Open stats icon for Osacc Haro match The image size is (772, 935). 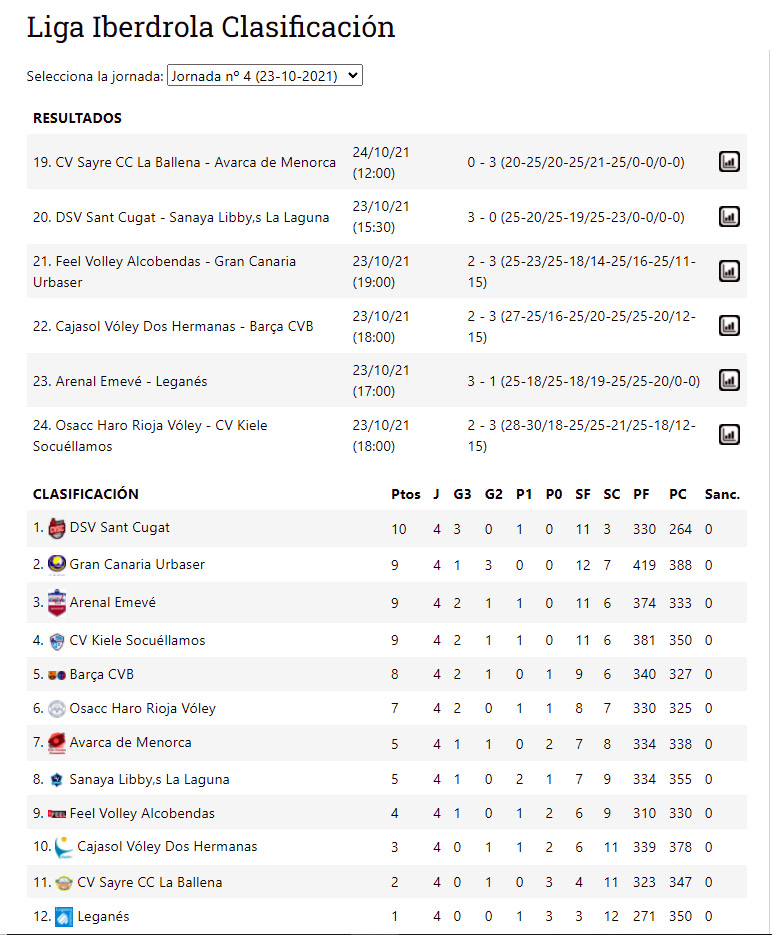pyautogui.click(x=729, y=435)
